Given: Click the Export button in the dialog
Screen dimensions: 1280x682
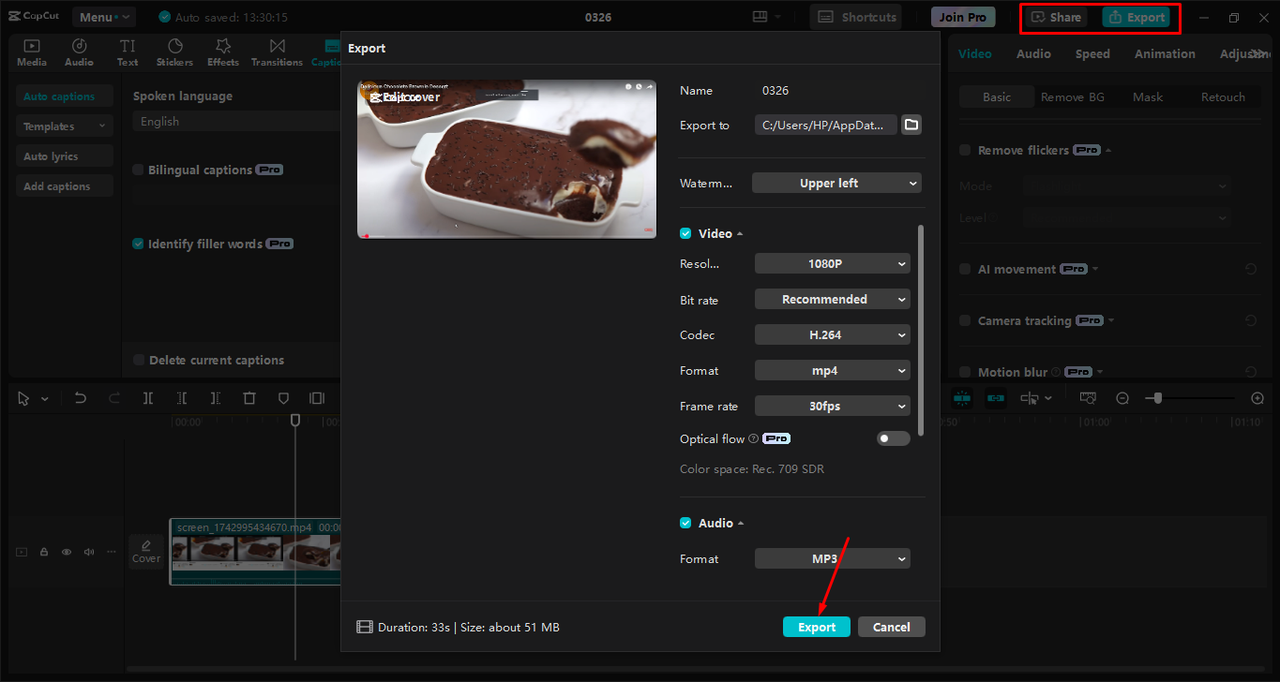Looking at the screenshot, I should tap(816, 626).
